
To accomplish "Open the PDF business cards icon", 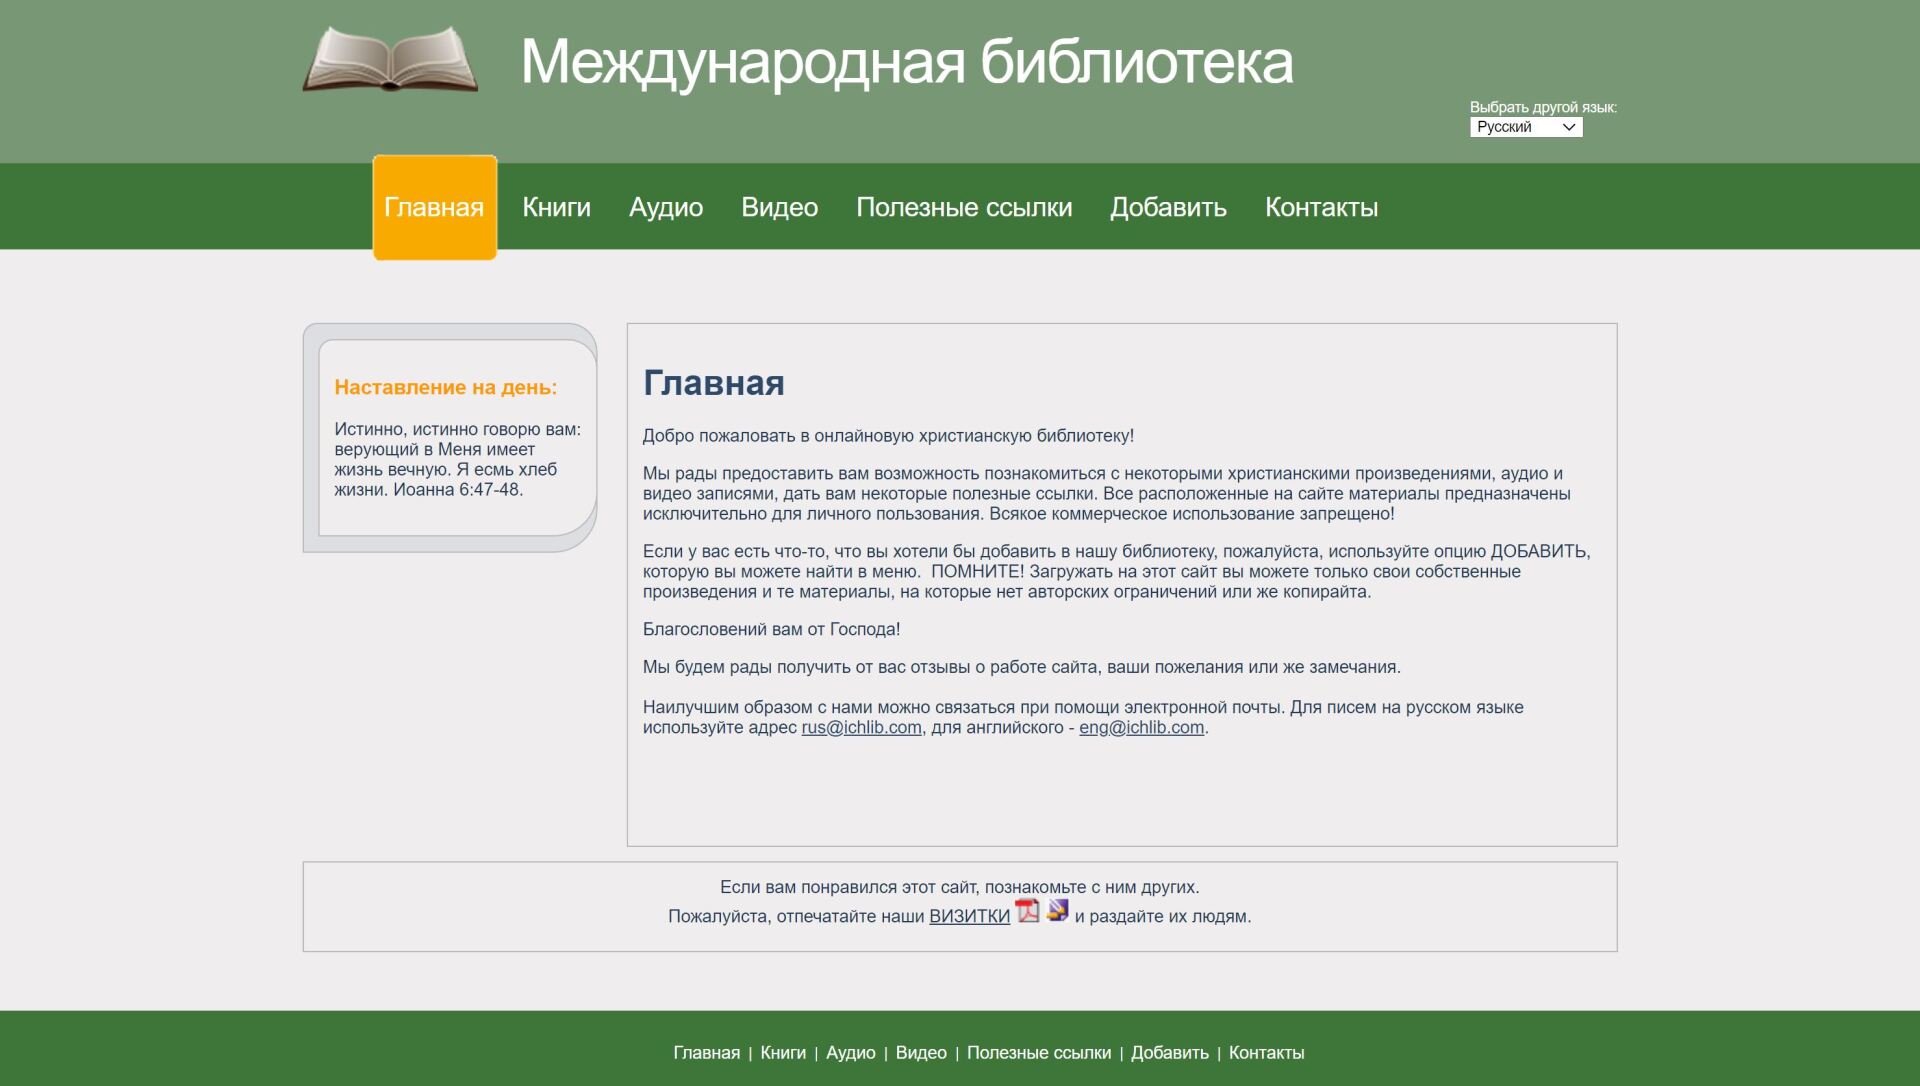I will [1027, 911].
